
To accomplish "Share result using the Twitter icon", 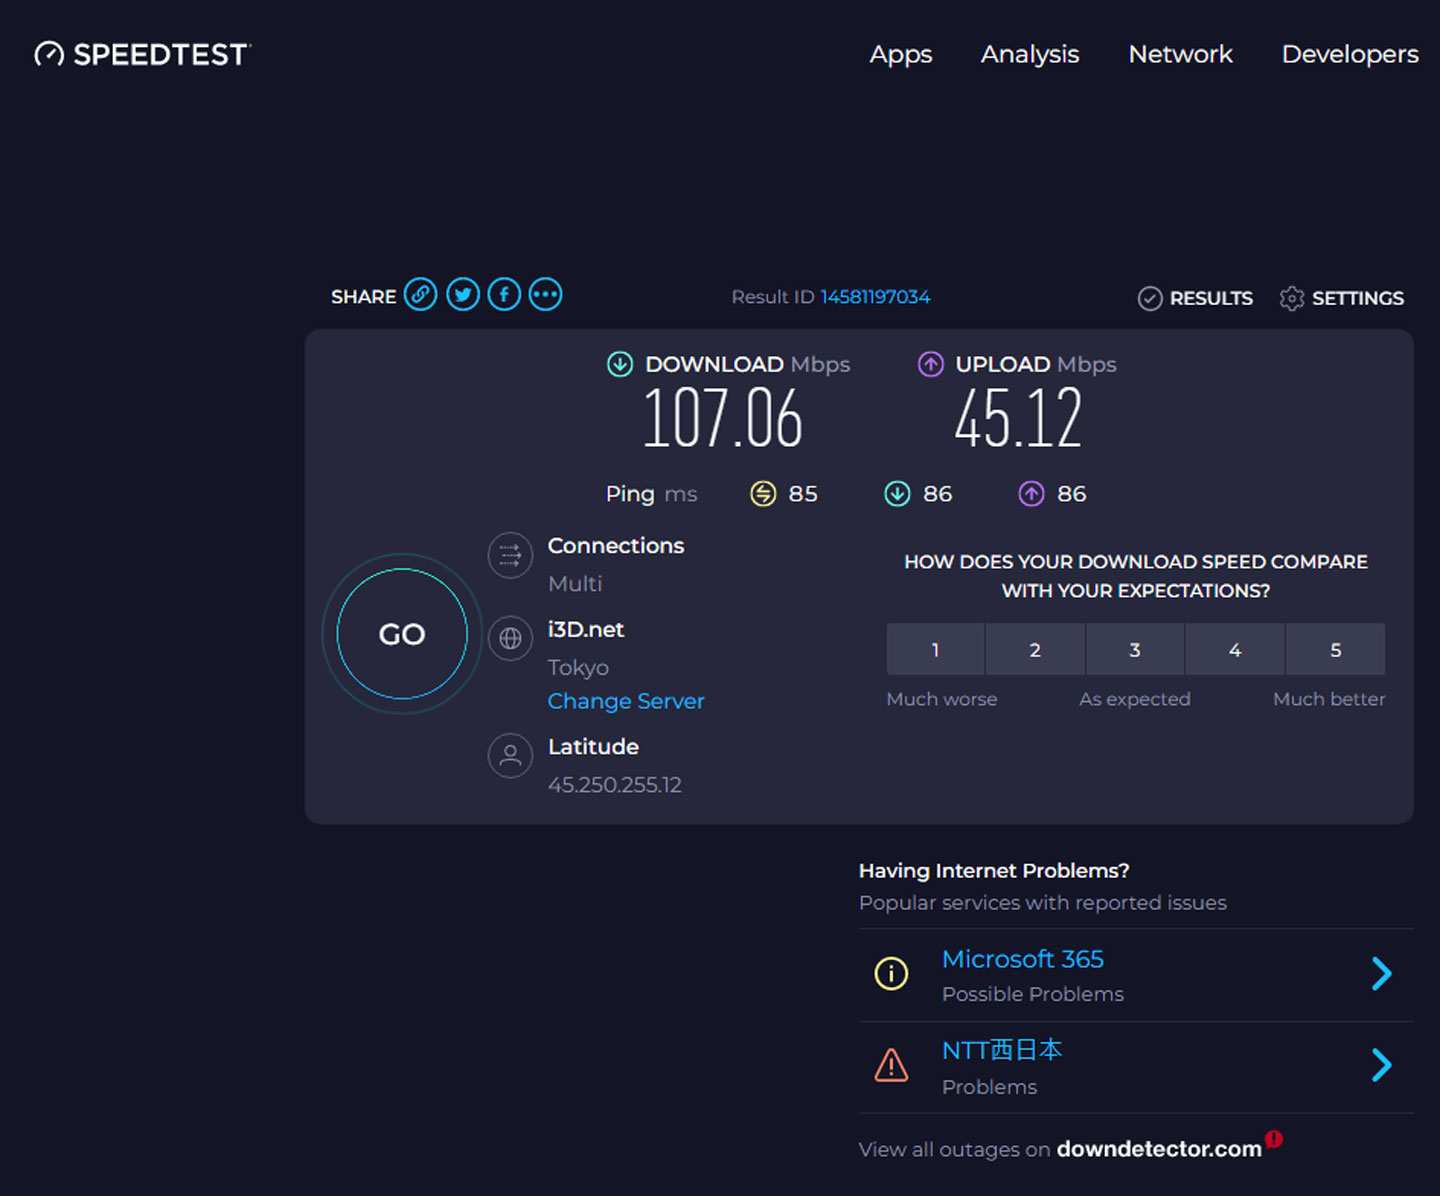I will click(x=462, y=295).
